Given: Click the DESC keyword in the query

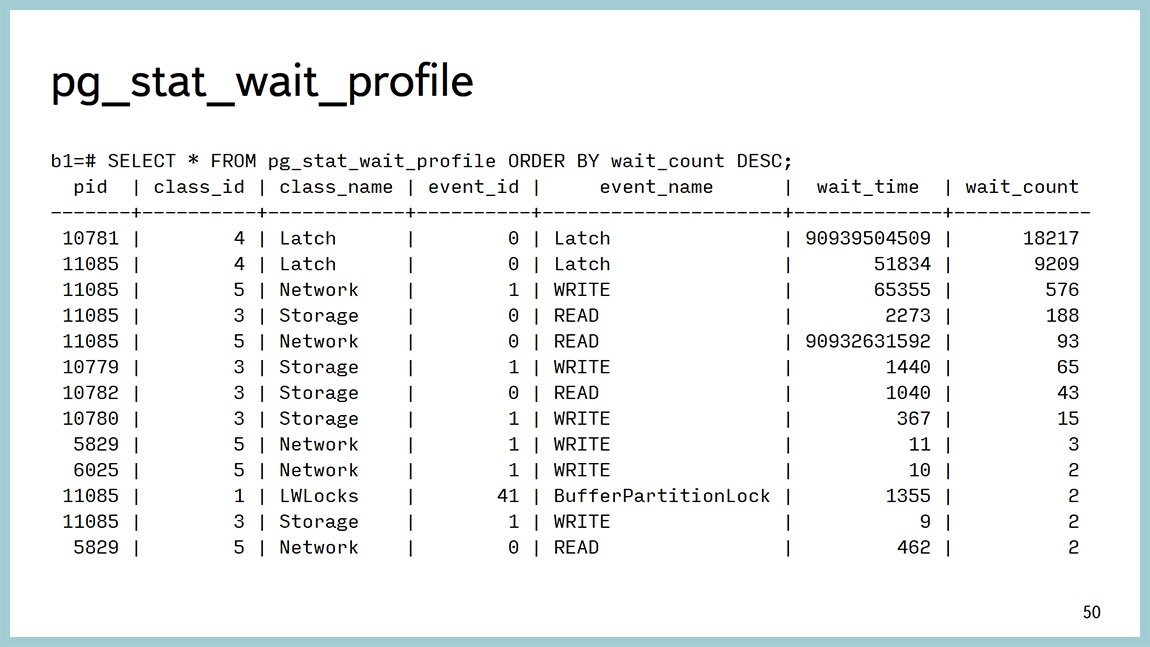Looking at the screenshot, I should coord(764,161).
